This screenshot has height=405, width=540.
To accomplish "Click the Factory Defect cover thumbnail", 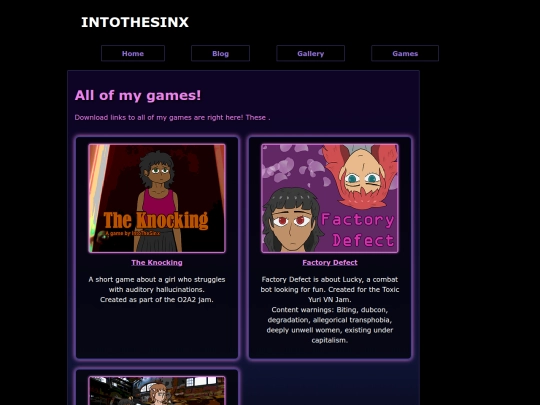I will coord(330,198).
